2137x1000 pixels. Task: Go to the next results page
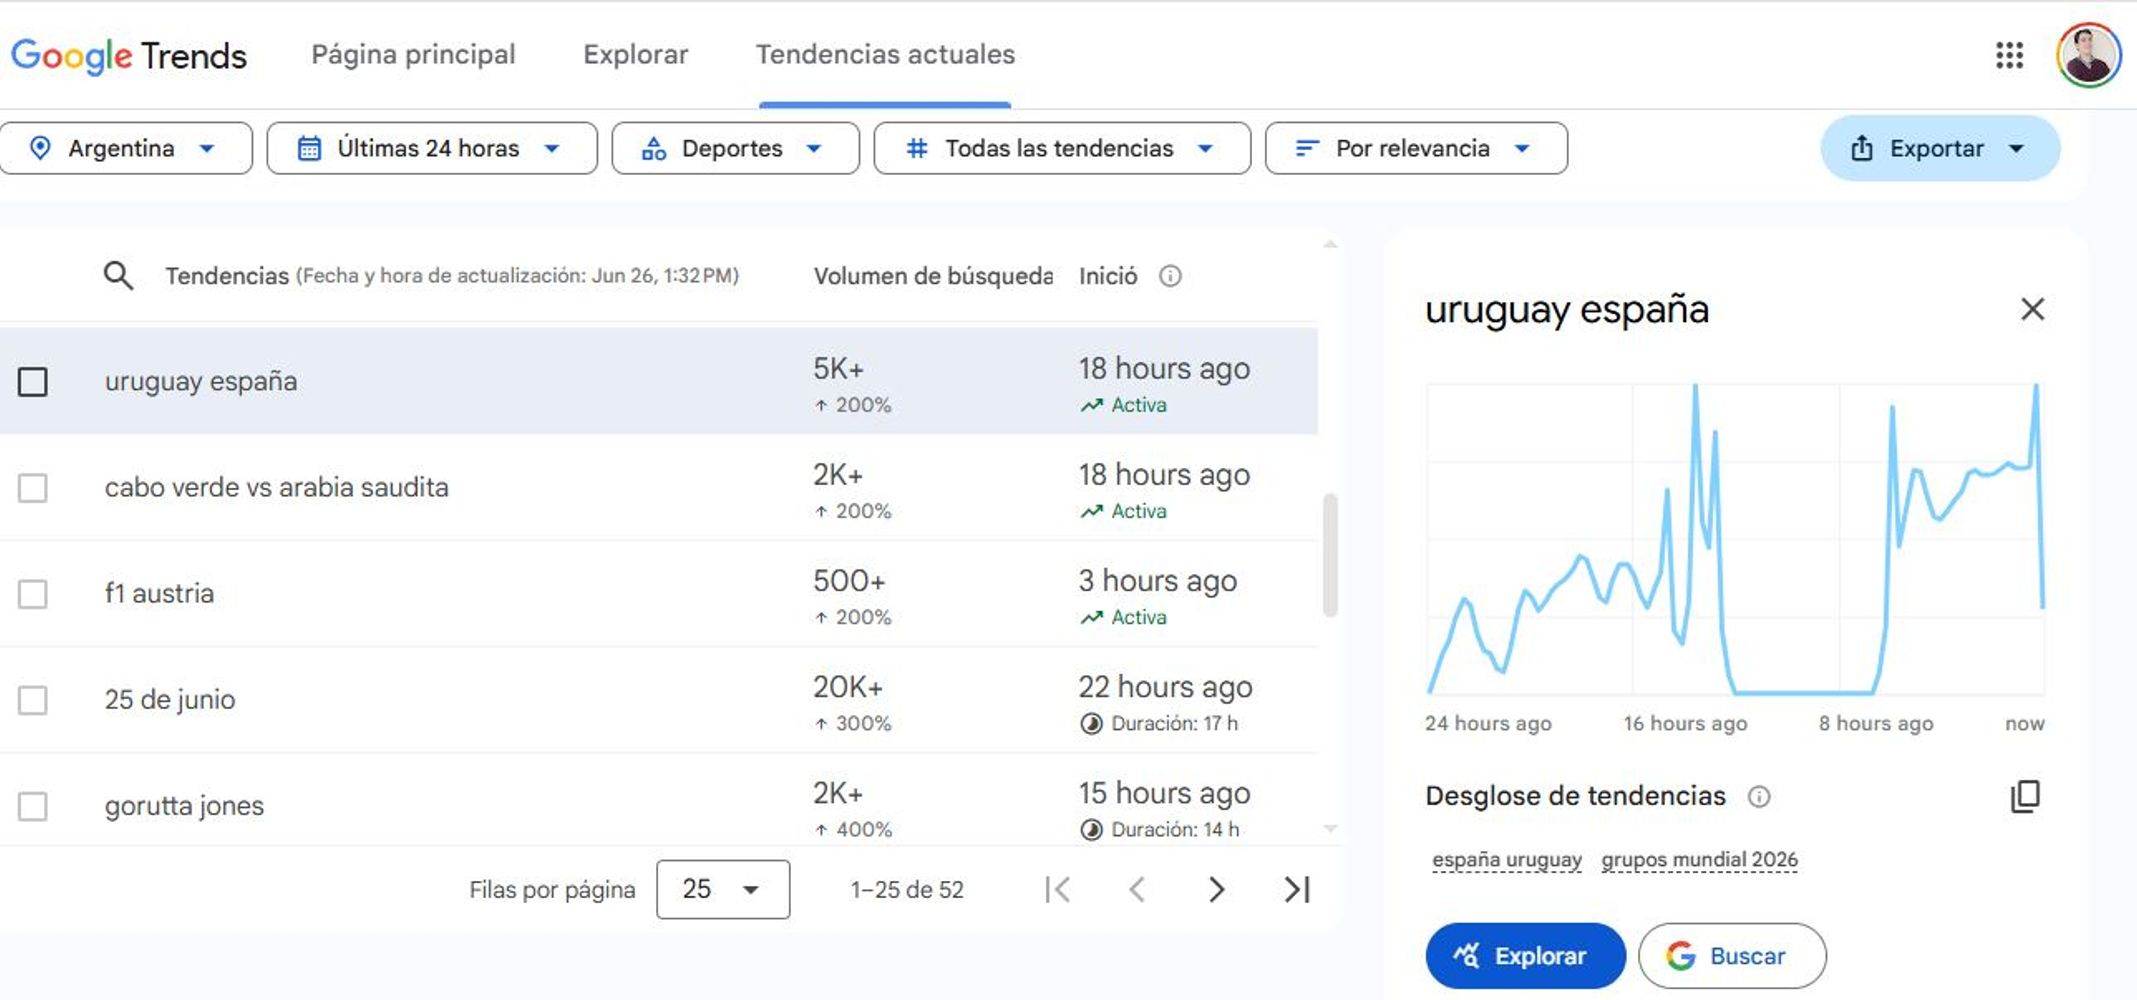pyautogui.click(x=1216, y=889)
